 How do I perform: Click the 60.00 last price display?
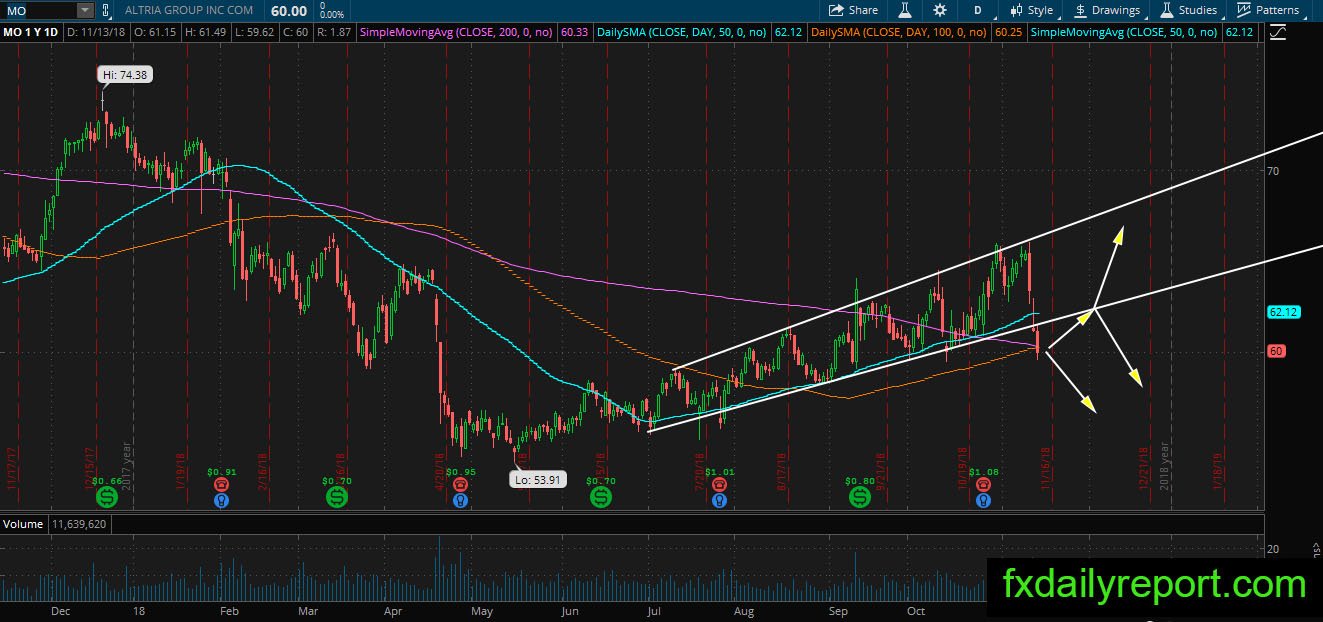click(x=287, y=10)
